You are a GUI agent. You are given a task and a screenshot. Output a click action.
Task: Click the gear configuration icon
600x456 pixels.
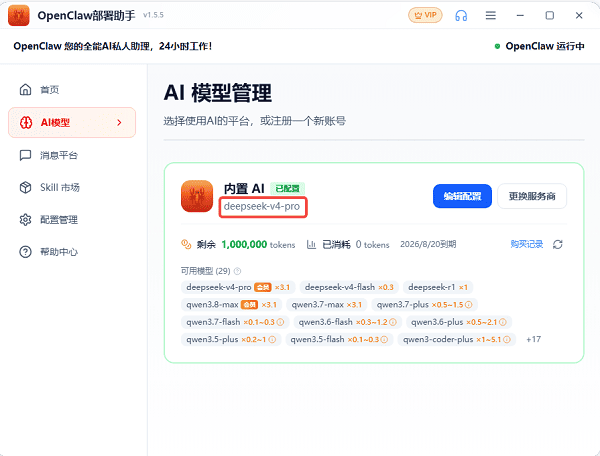point(25,220)
